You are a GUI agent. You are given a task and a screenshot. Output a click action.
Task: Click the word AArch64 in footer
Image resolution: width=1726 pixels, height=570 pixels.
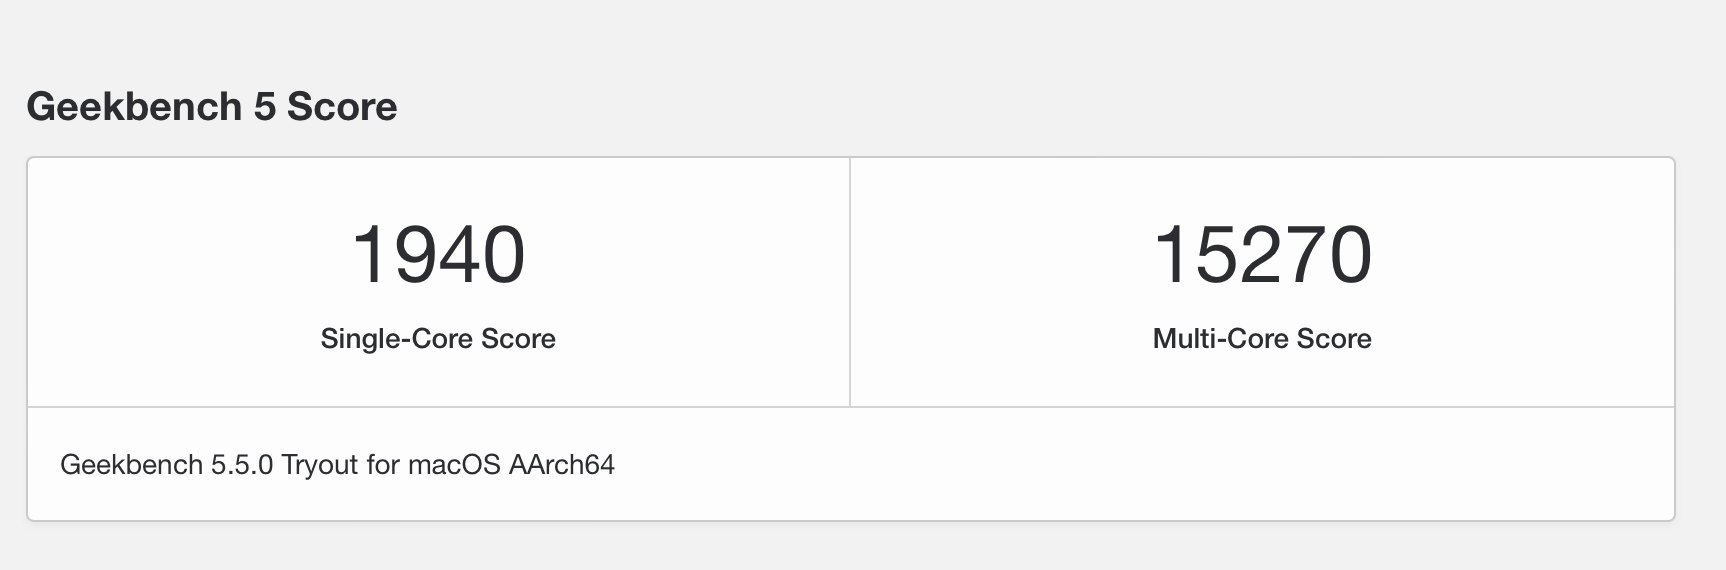click(x=562, y=465)
